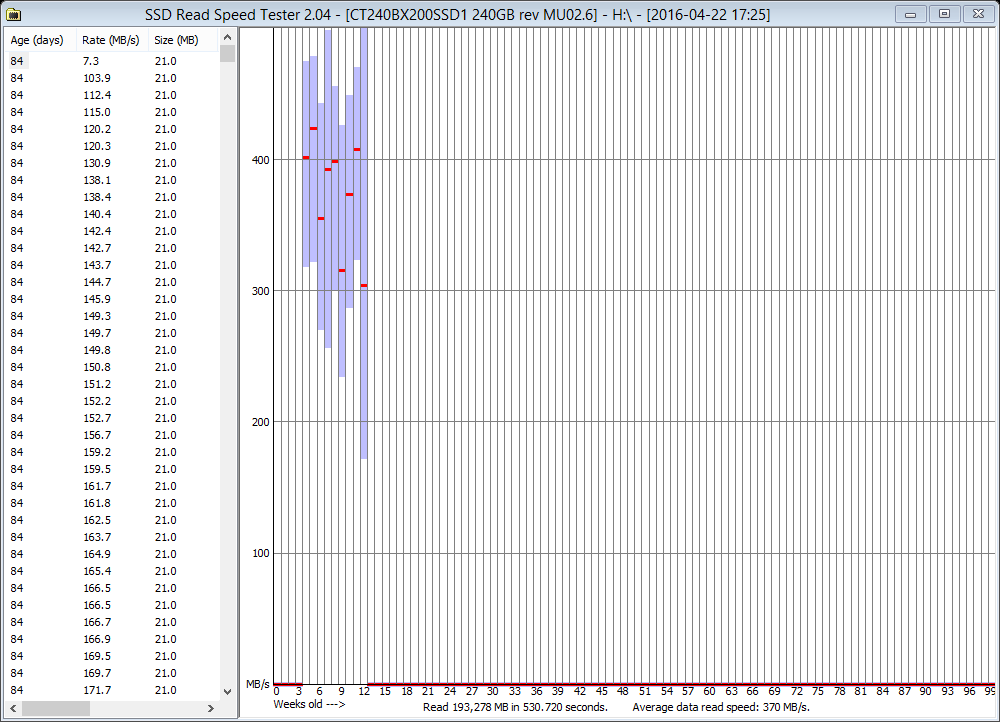
Task: Select the row with rate 120.3
Action: pyautogui.click(x=112, y=146)
